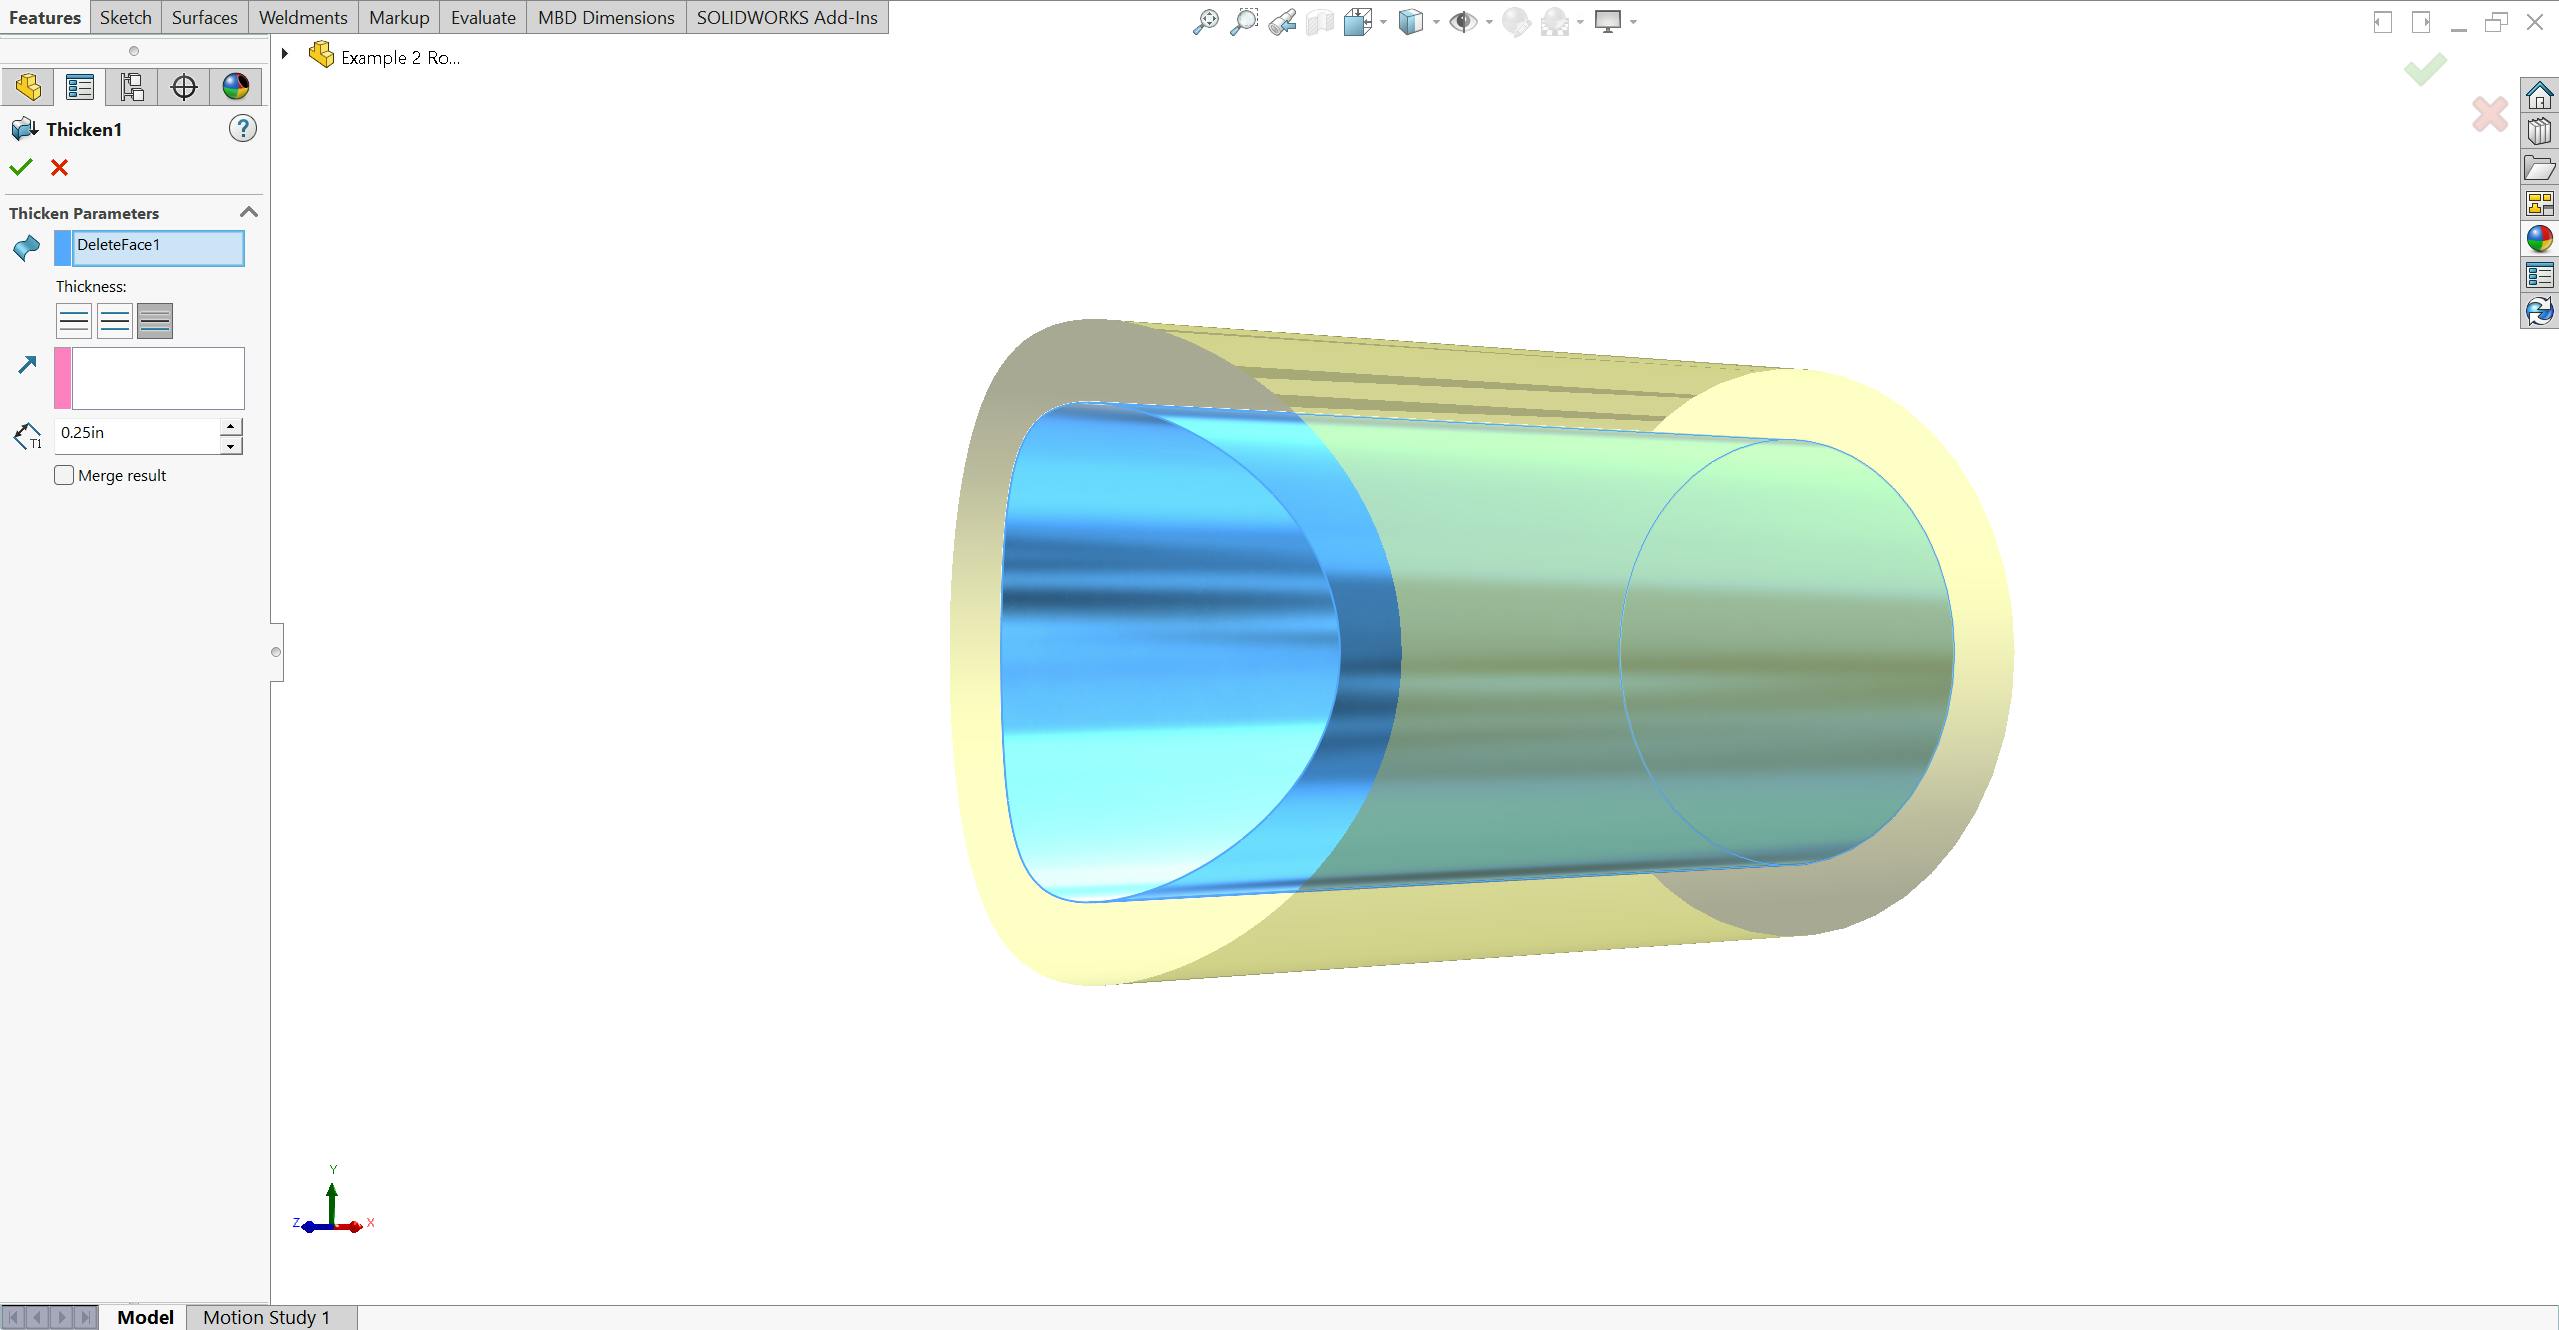Enable the Merge result checkbox
Image resolution: width=2559 pixels, height=1330 pixels.
[63, 475]
